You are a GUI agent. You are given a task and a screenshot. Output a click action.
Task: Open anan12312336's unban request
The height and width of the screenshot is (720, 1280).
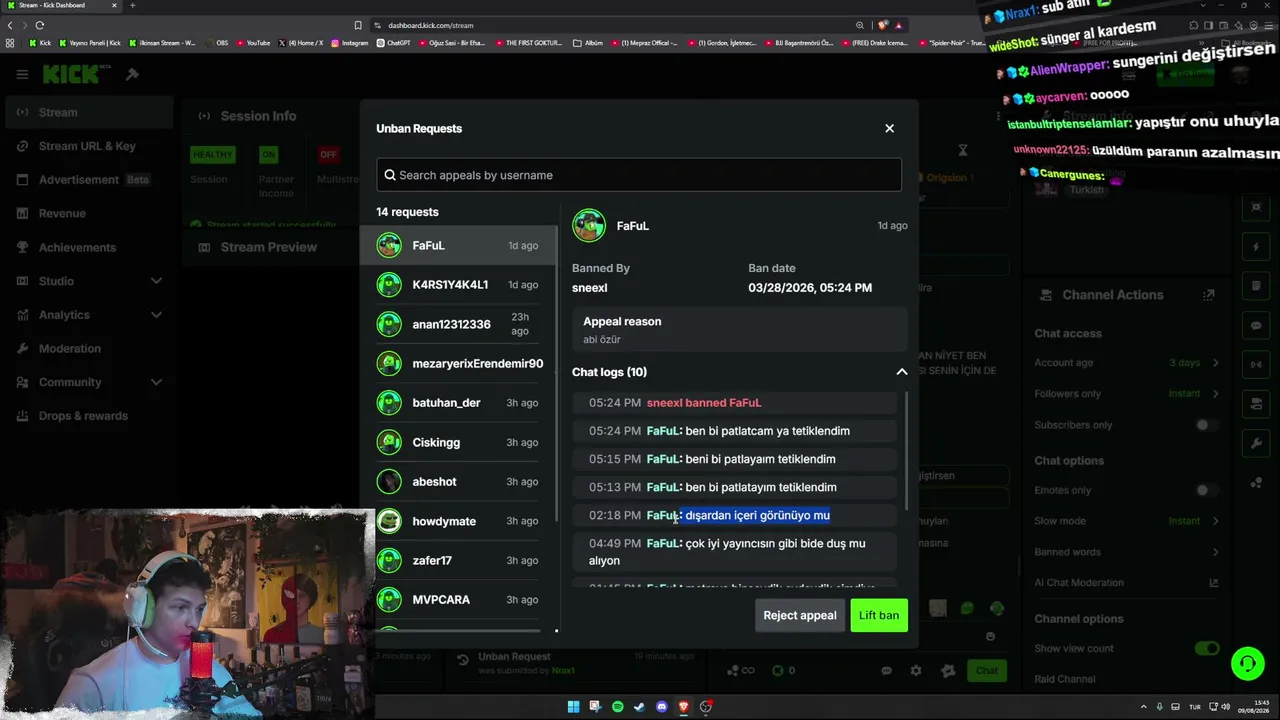[x=458, y=324]
